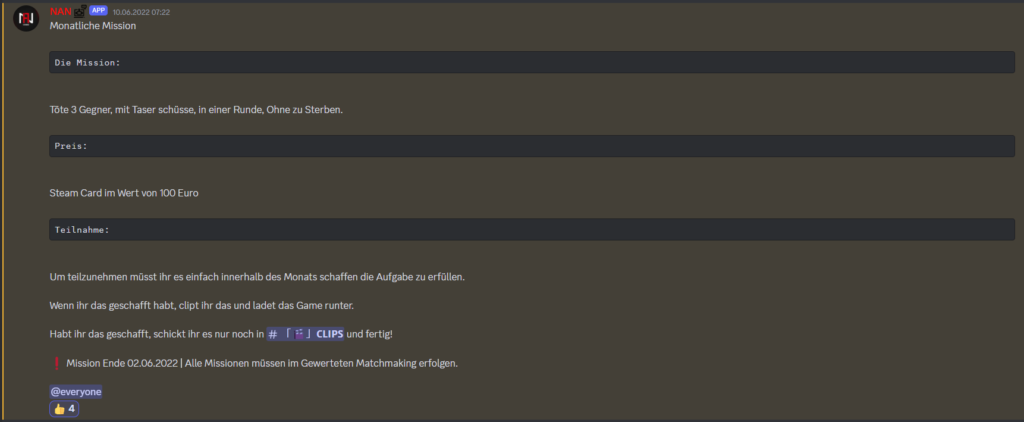Click the red exclamation mark emoji
This screenshot has height=422, width=1024.
pos(55,363)
